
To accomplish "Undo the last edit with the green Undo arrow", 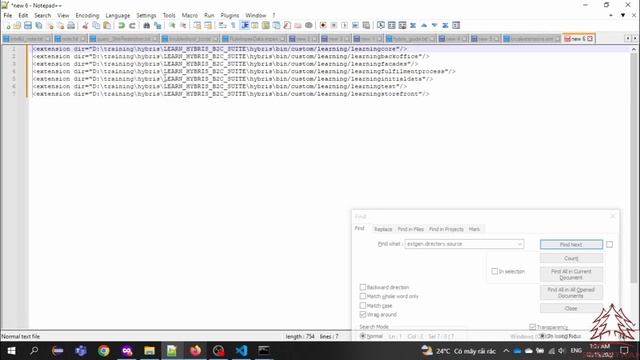I will 121,26.
